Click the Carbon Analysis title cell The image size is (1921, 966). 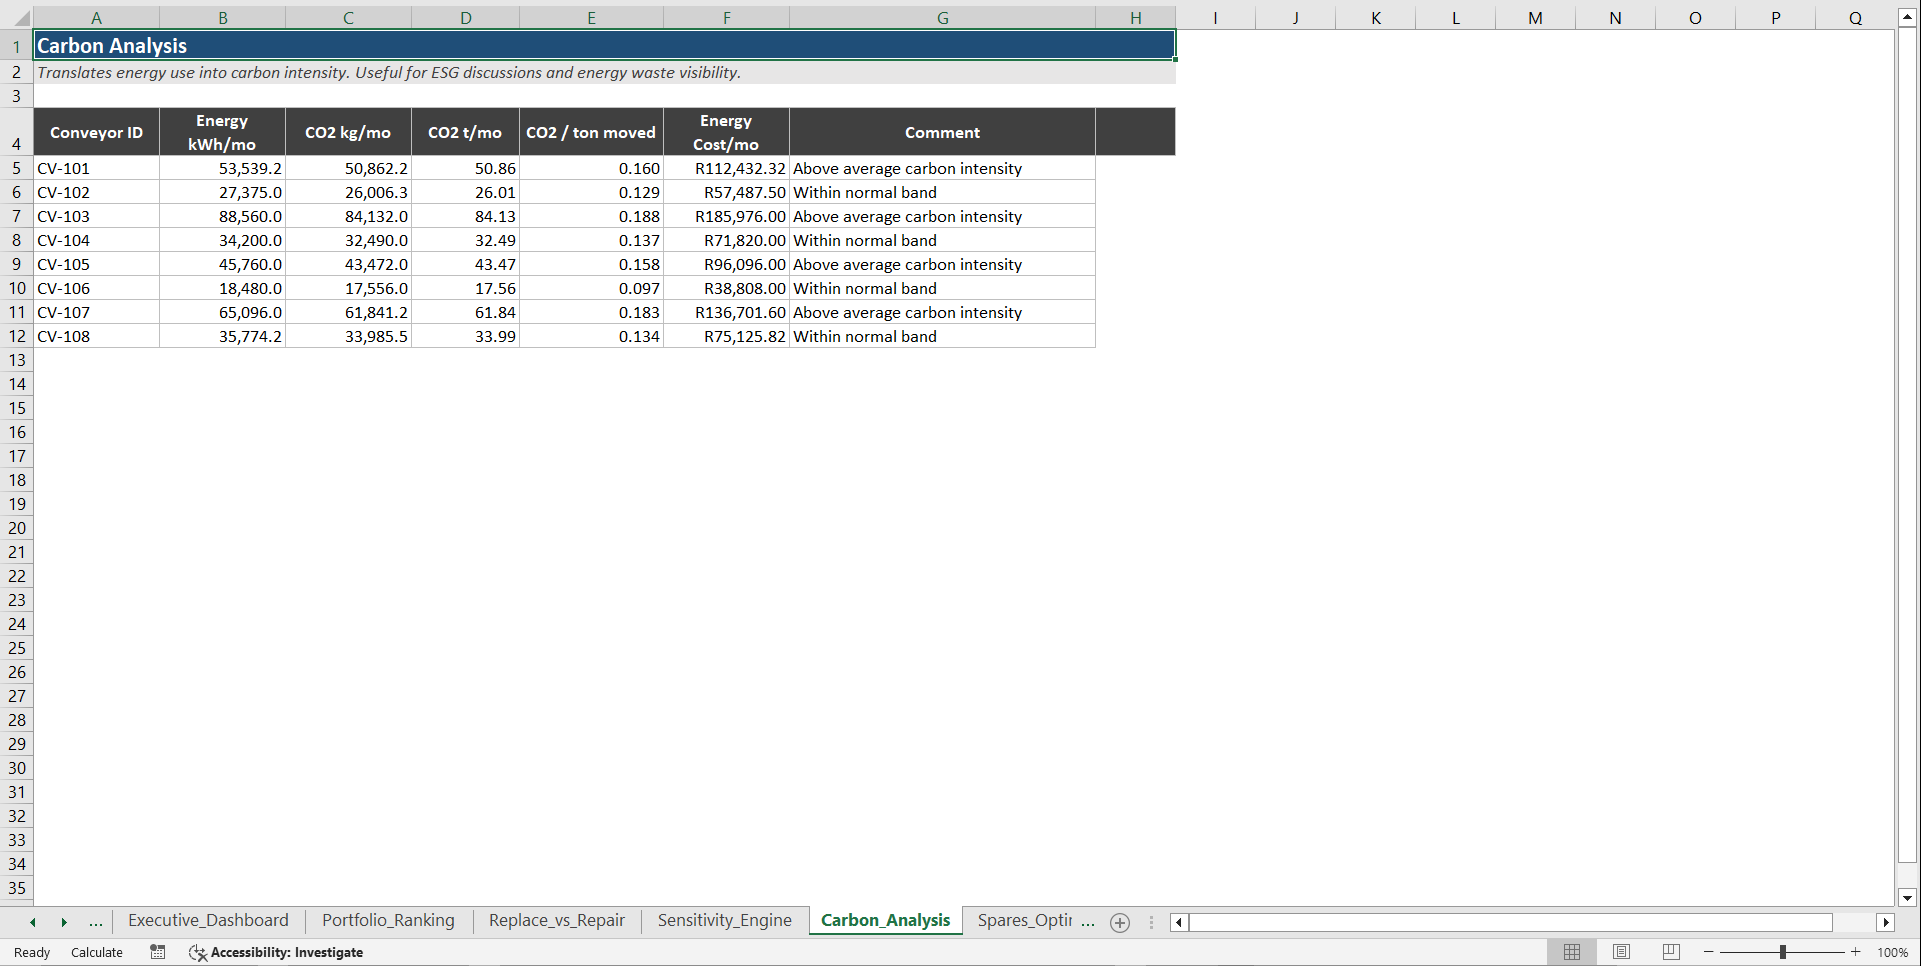(x=604, y=46)
